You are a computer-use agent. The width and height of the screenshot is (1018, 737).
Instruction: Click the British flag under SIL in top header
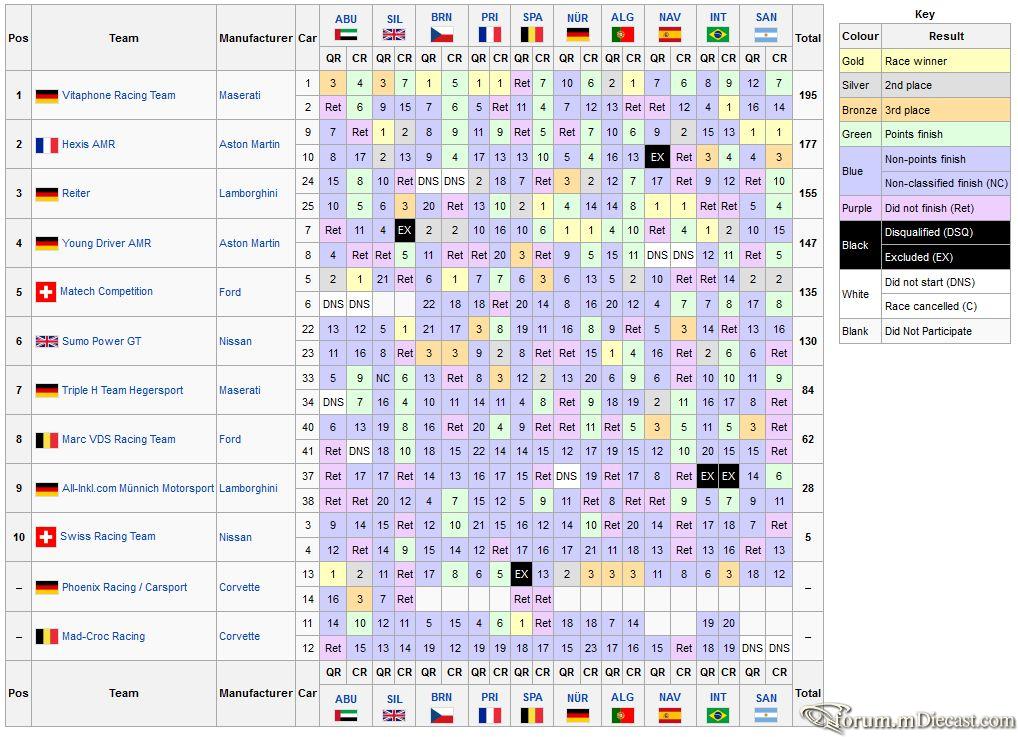click(x=394, y=34)
